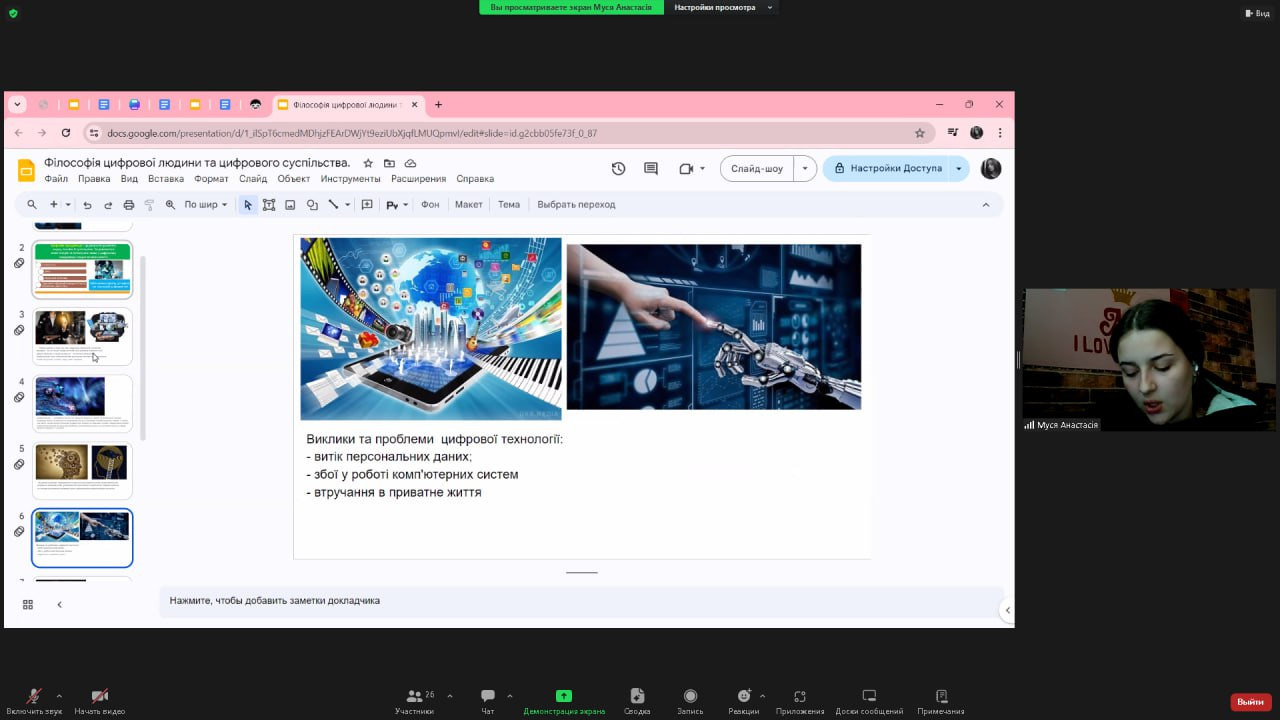1280x720 pixels.
Task: Expand the audio options chevron in Zoom
Action: [59, 695]
